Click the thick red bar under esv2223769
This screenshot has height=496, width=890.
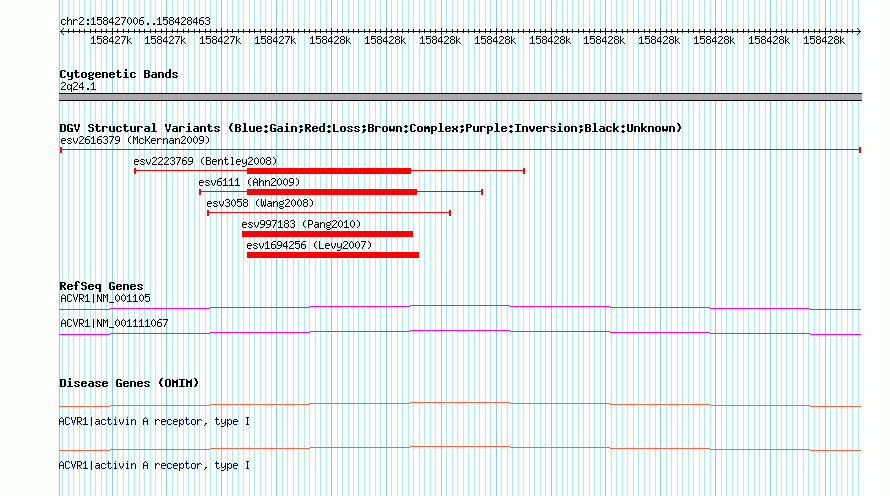coord(329,171)
